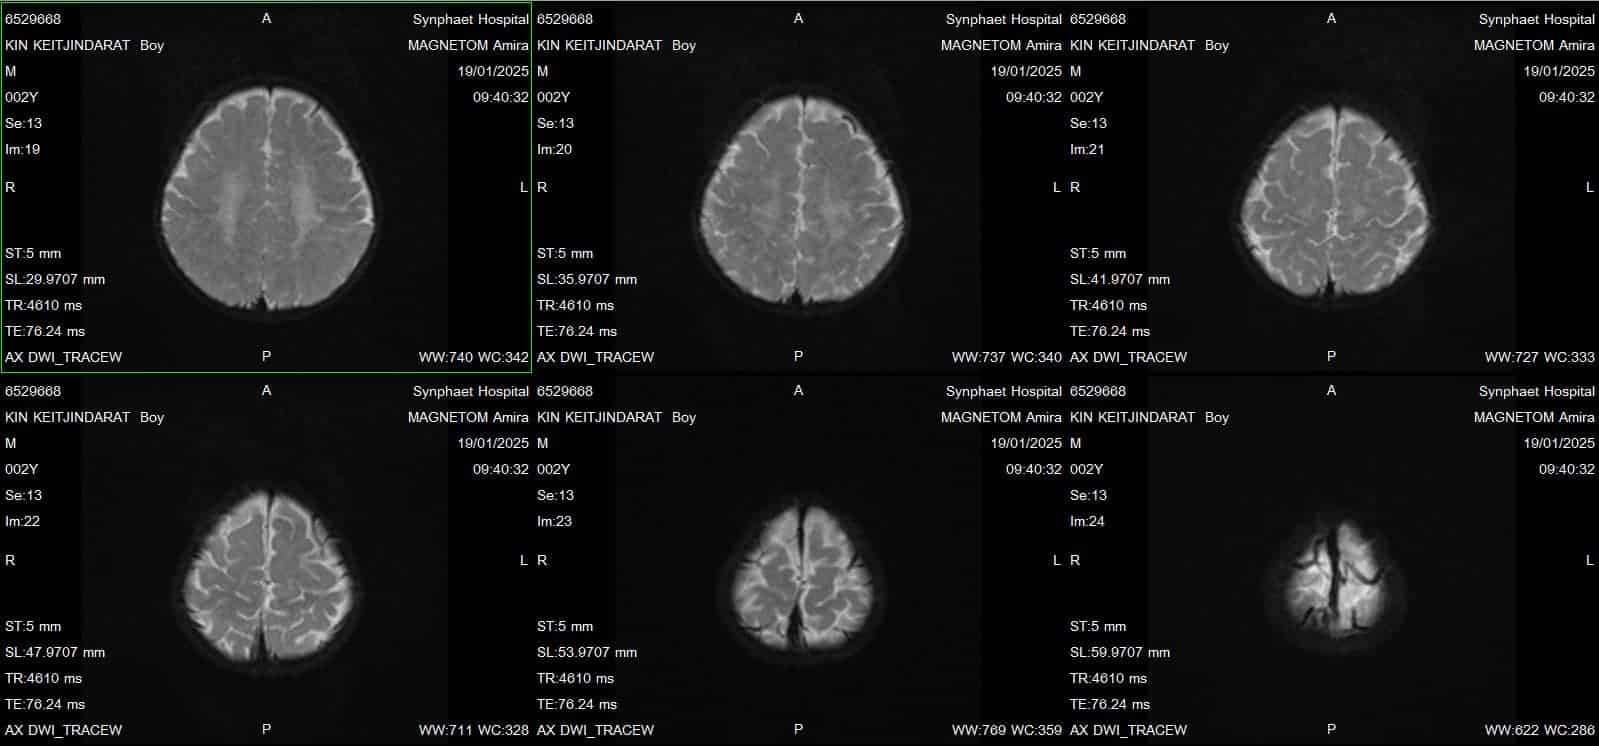
Task: Click the WW:622 WC:286 window level text
Action: tap(1539, 730)
